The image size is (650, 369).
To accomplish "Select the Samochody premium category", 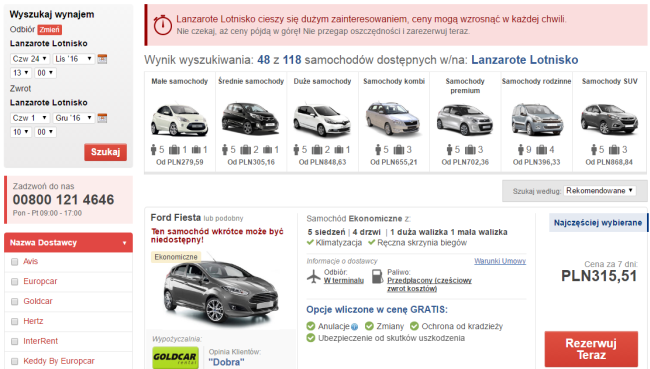I will pyautogui.click(x=465, y=121).
